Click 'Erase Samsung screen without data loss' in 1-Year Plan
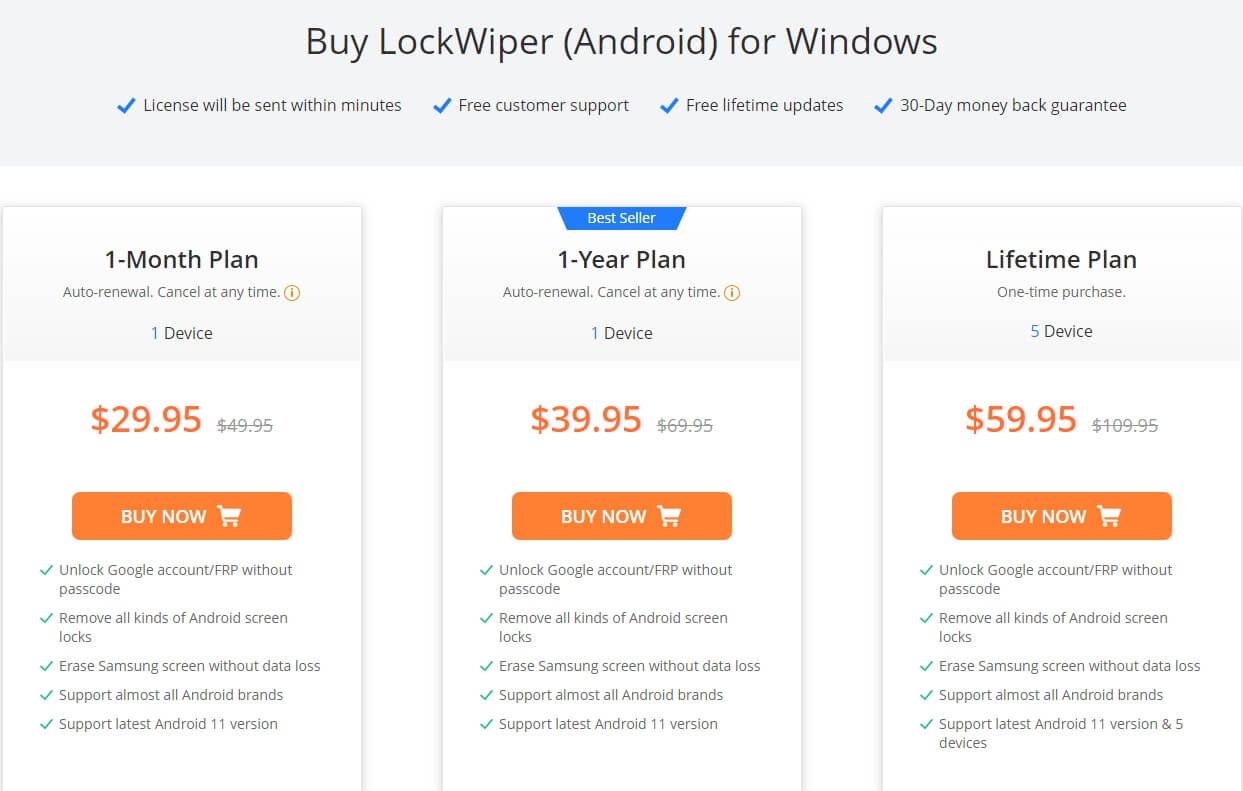 coord(629,666)
